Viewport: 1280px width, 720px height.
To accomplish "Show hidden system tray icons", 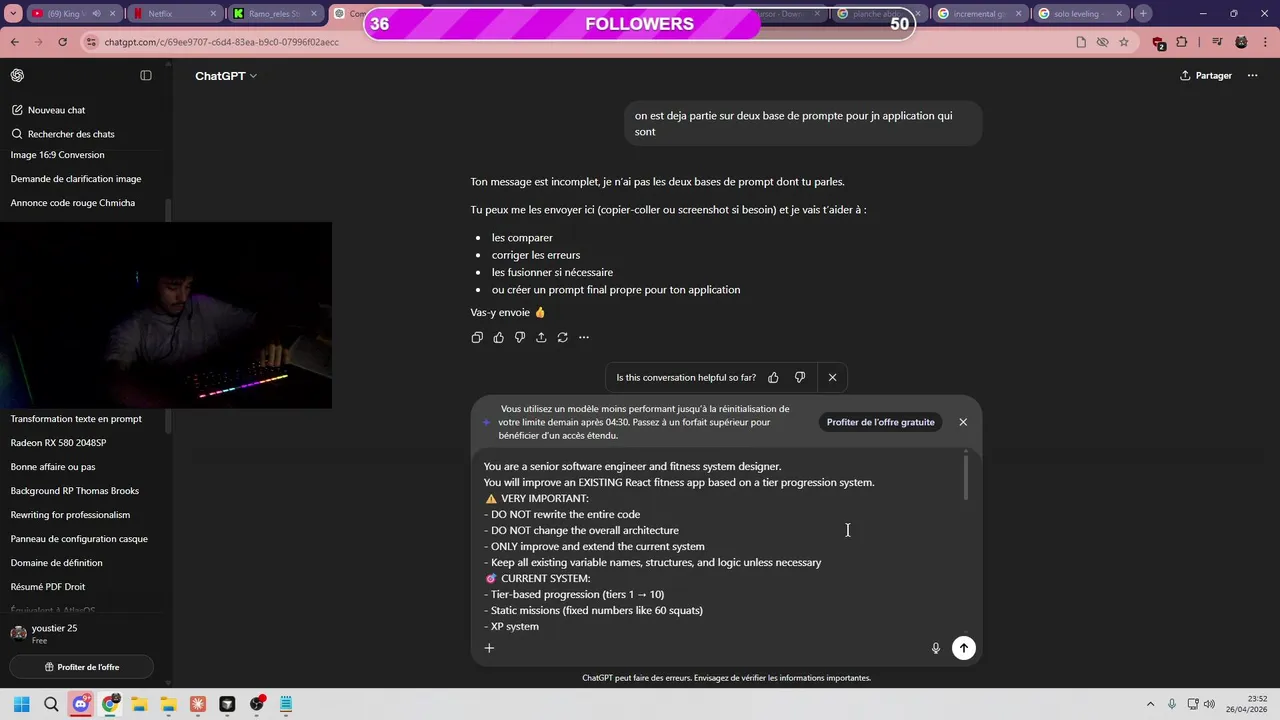I will [1150, 704].
